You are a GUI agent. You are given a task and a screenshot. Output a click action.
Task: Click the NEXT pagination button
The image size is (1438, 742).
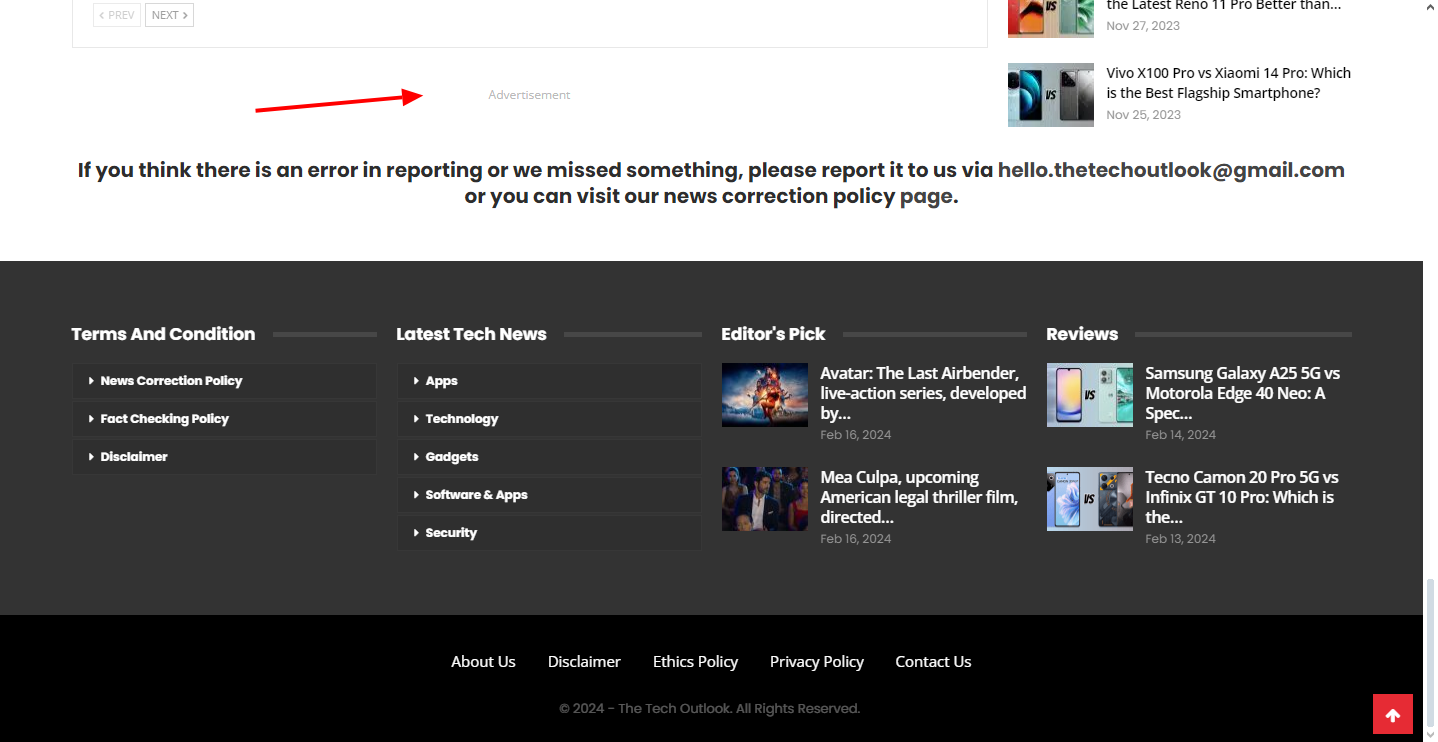click(x=169, y=15)
